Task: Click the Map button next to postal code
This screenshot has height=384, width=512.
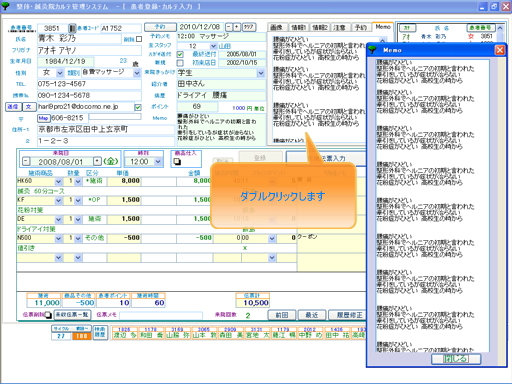Action: 43,118
